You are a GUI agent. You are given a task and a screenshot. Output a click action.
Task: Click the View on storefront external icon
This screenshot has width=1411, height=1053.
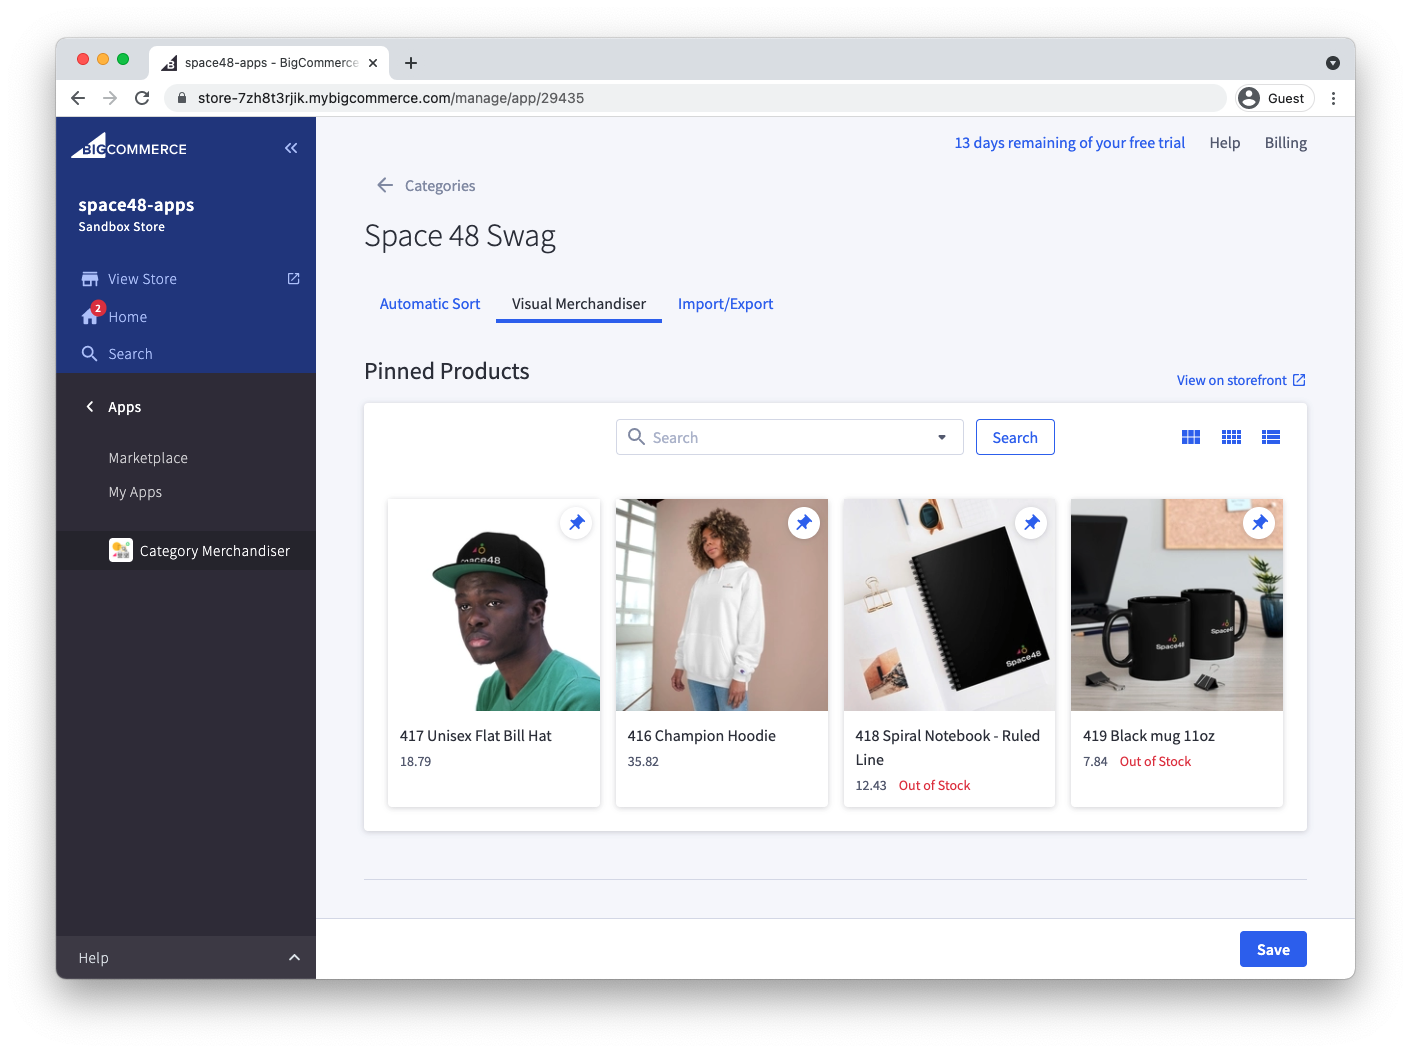[x=1299, y=380]
